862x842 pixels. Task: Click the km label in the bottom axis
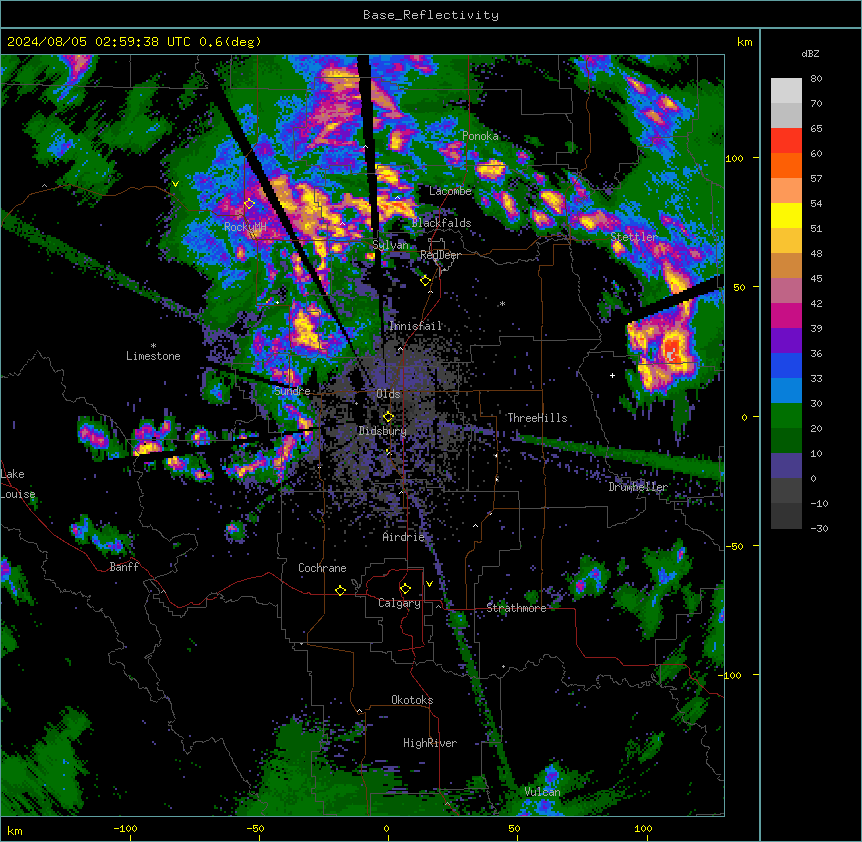15,831
